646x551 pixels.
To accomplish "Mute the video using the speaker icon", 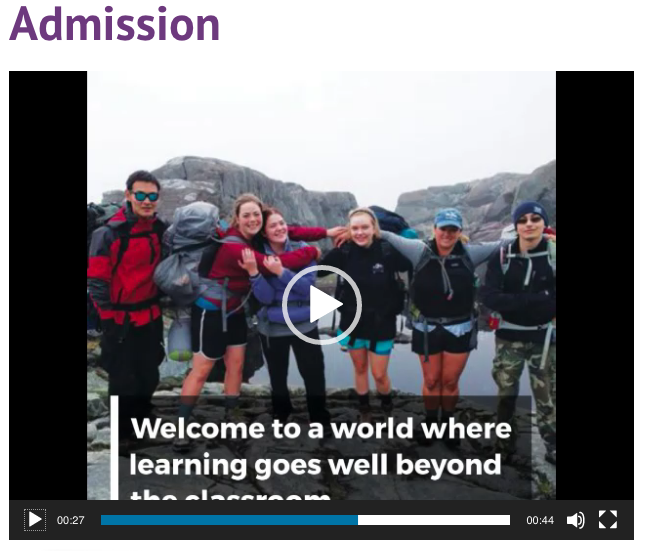I will (x=576, y=520).
